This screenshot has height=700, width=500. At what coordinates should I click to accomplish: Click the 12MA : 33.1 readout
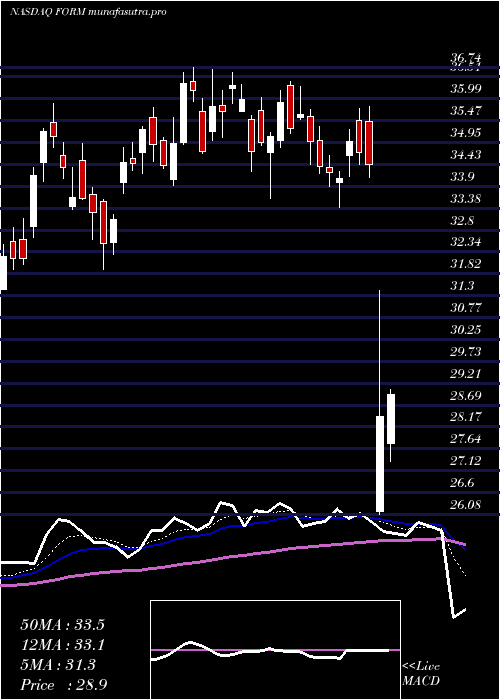62,645
